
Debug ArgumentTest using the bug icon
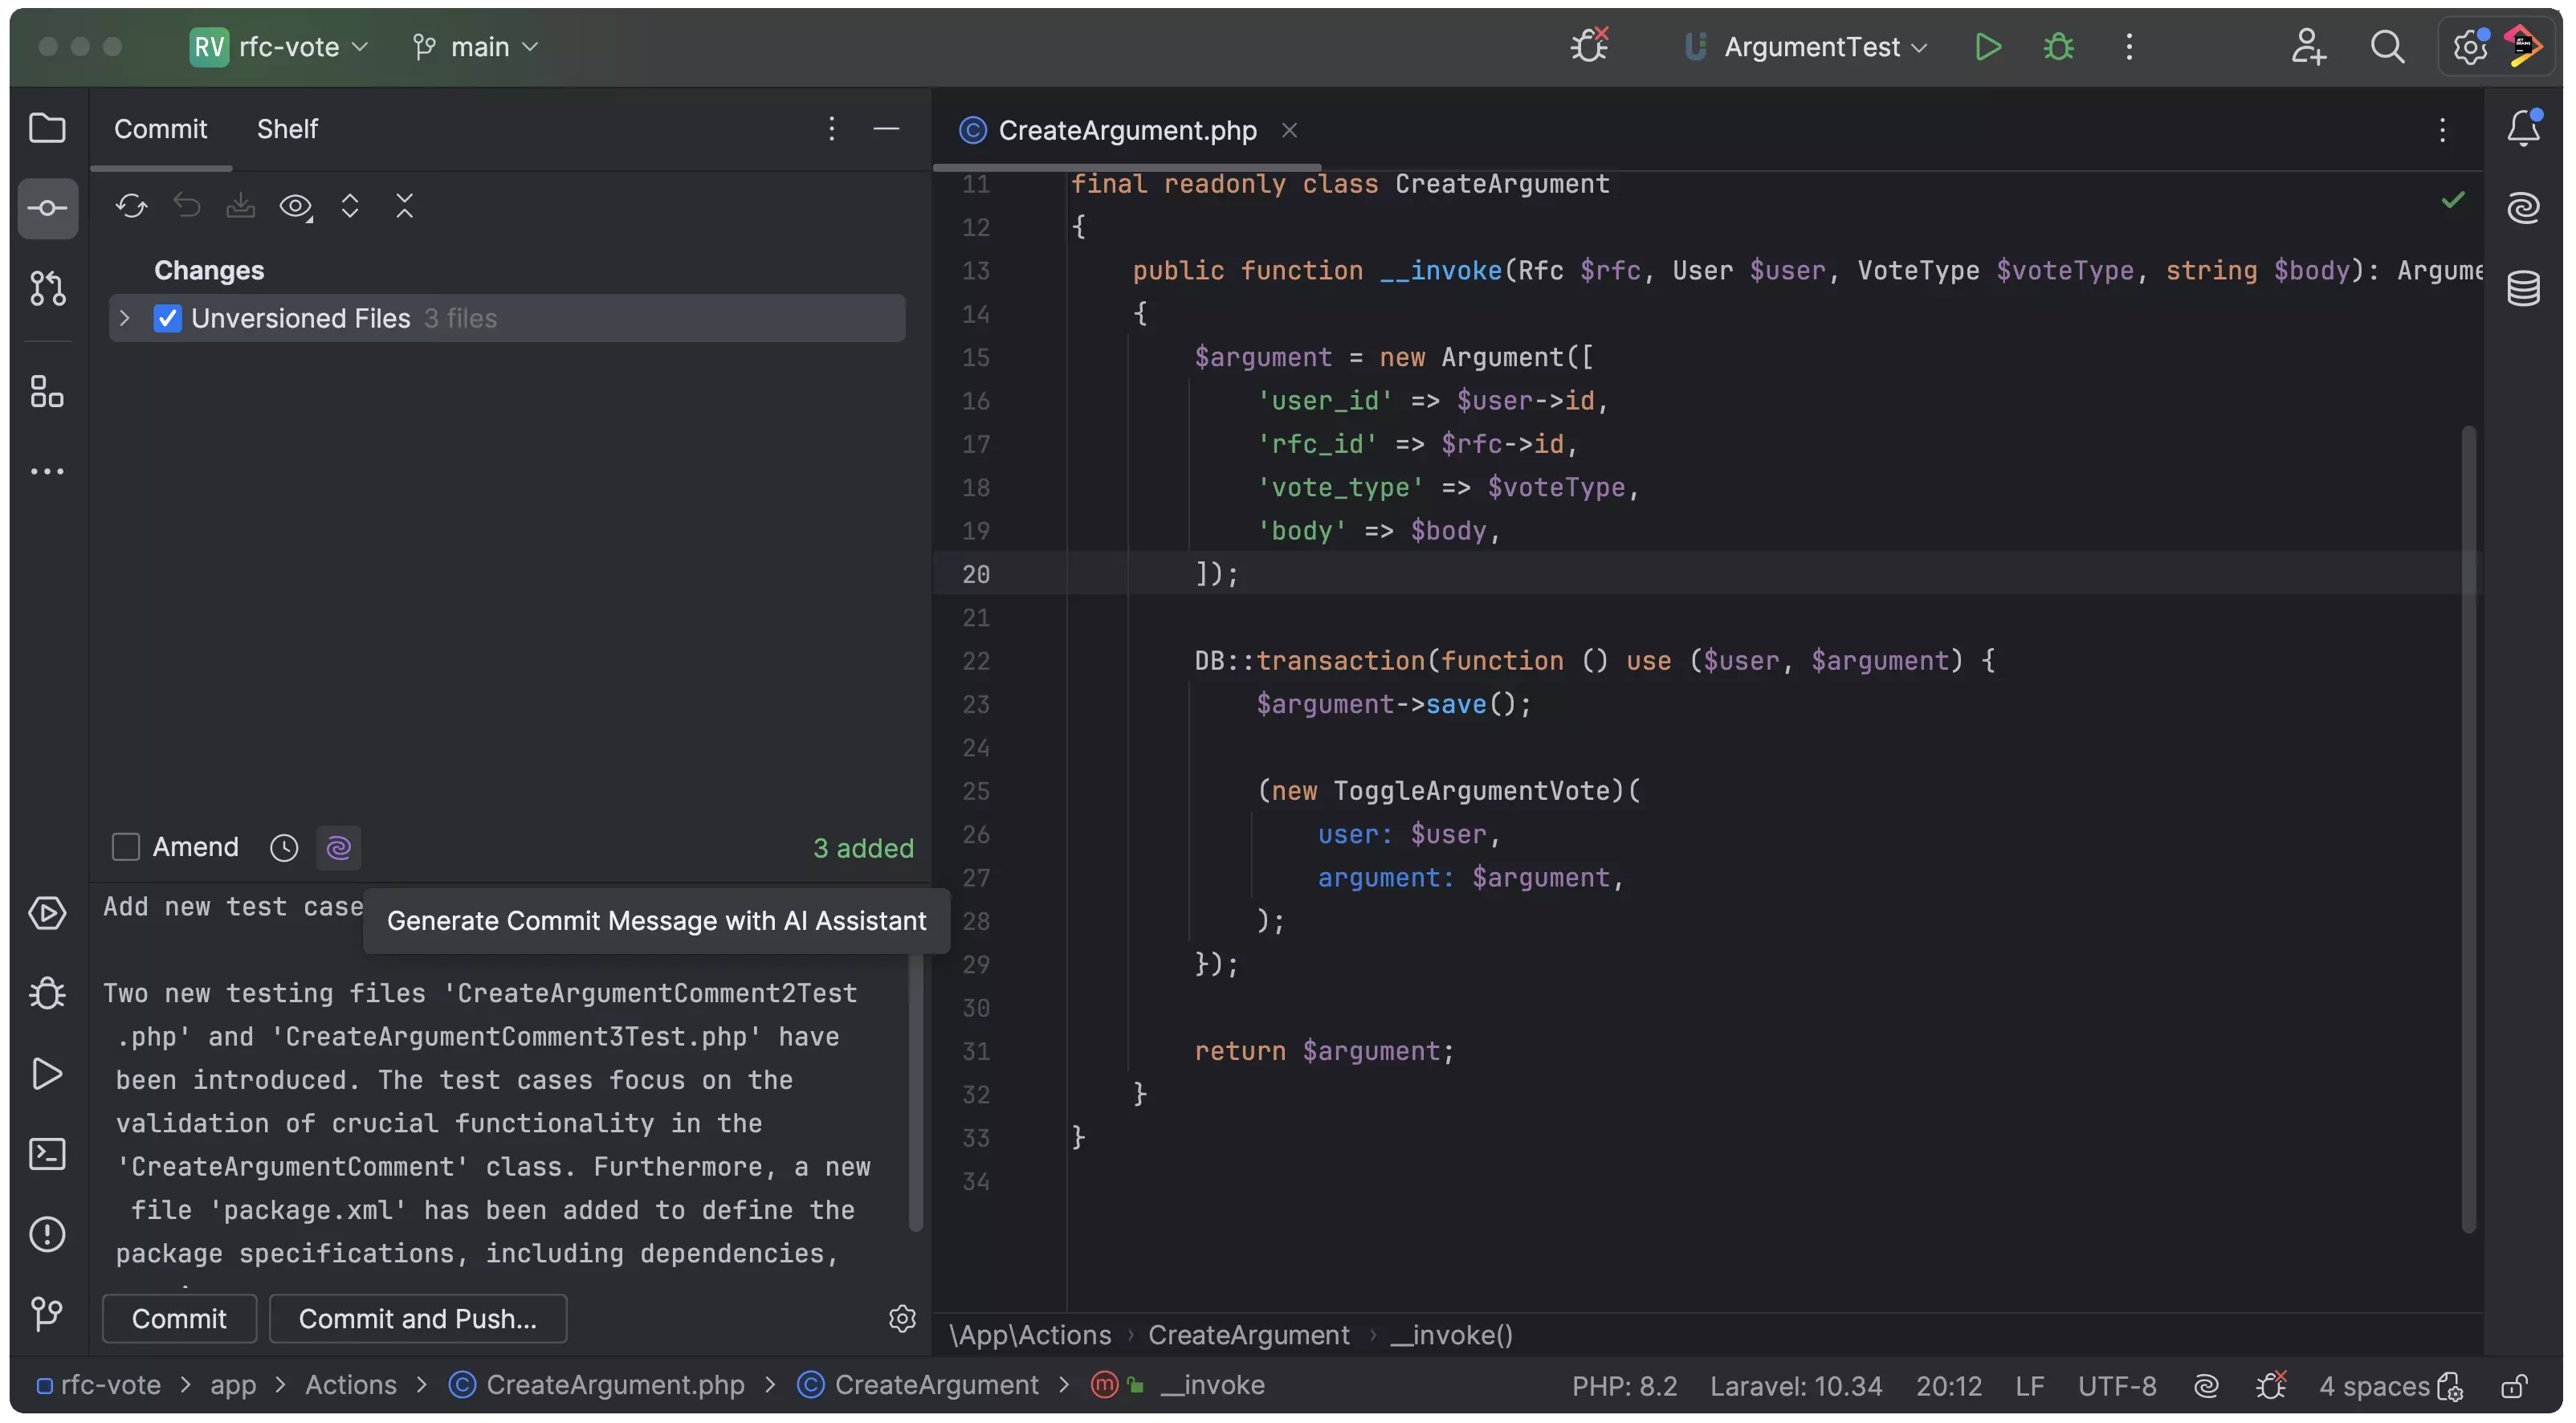(x=2058, y=46)
